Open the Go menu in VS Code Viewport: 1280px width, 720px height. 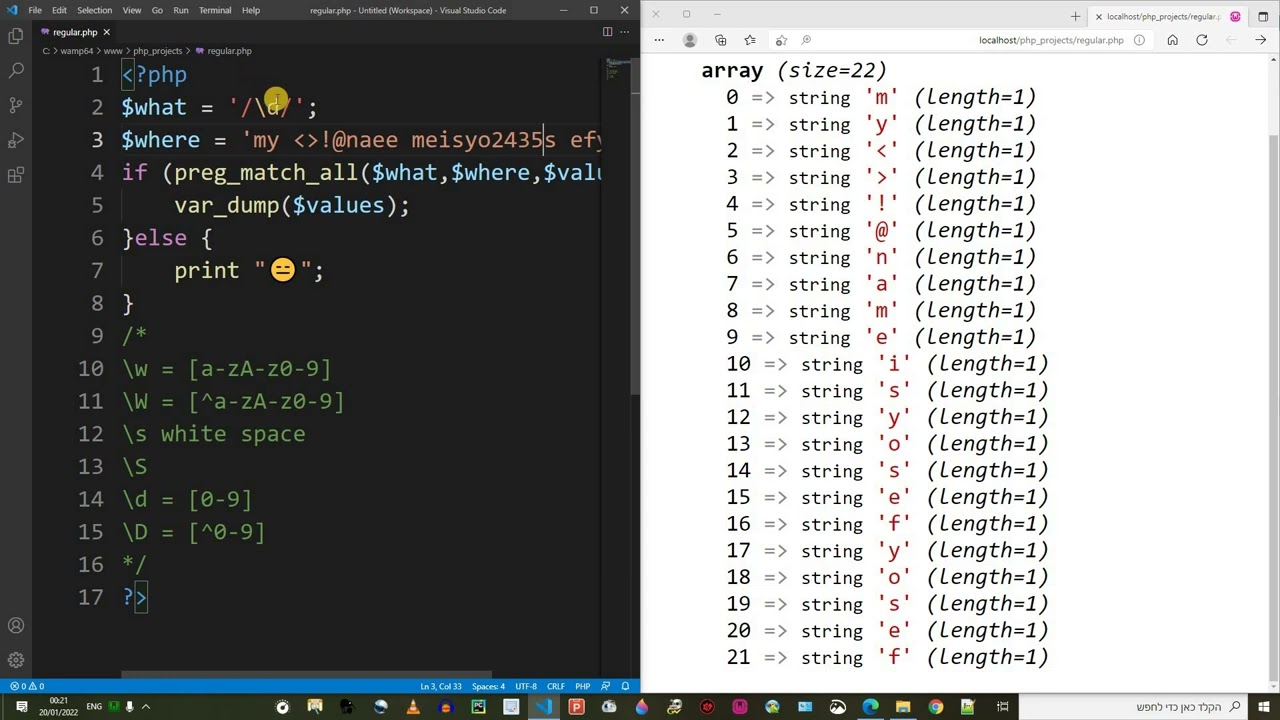(157, 10)
